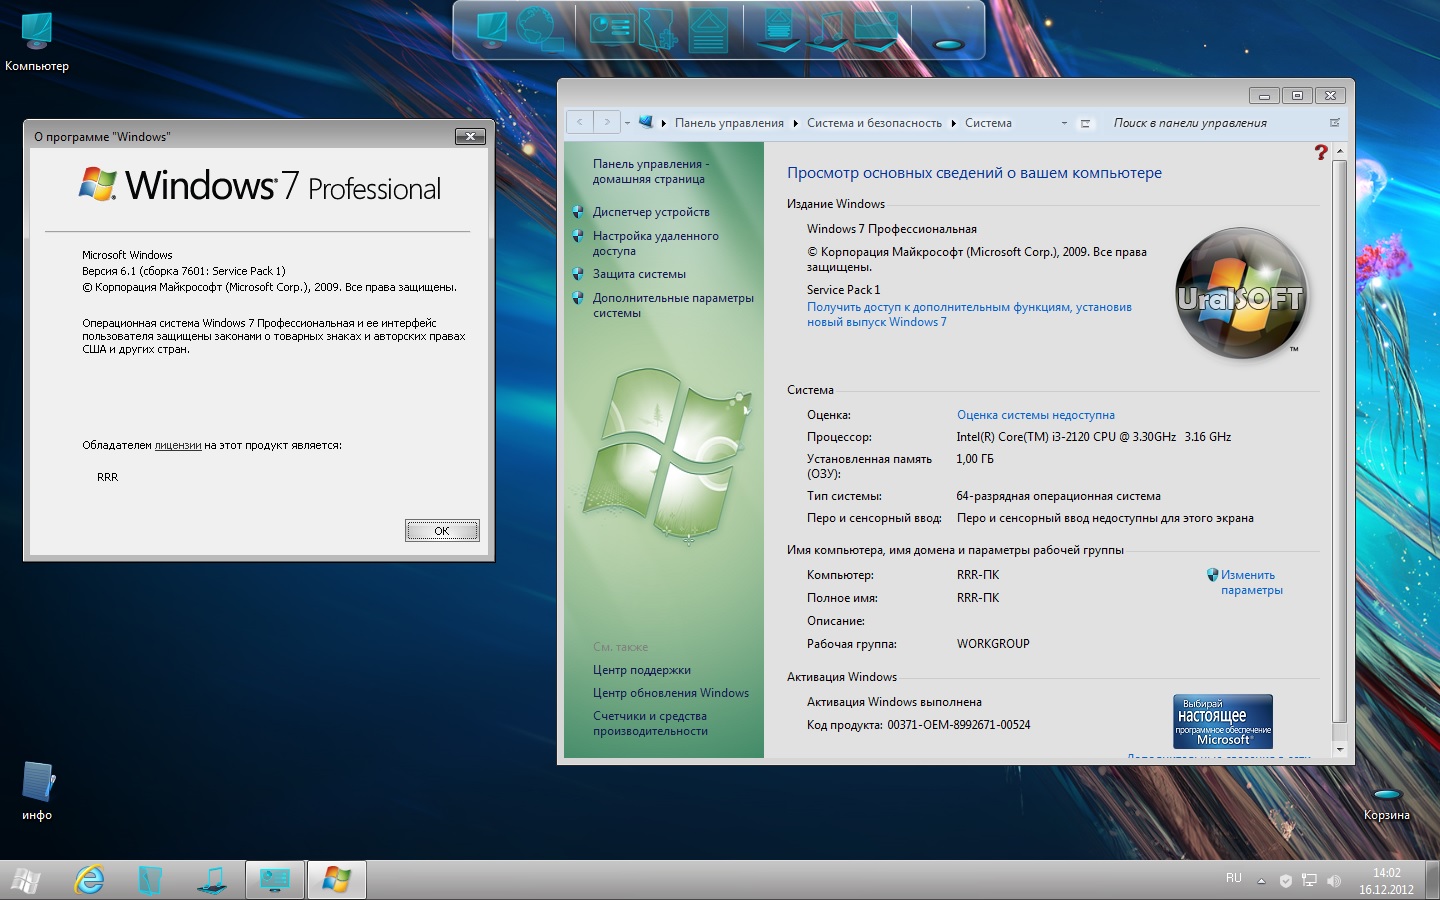Open the address bar history dropdown
The width and height of the screenshot is (1440, 900).
point(1064,123)
